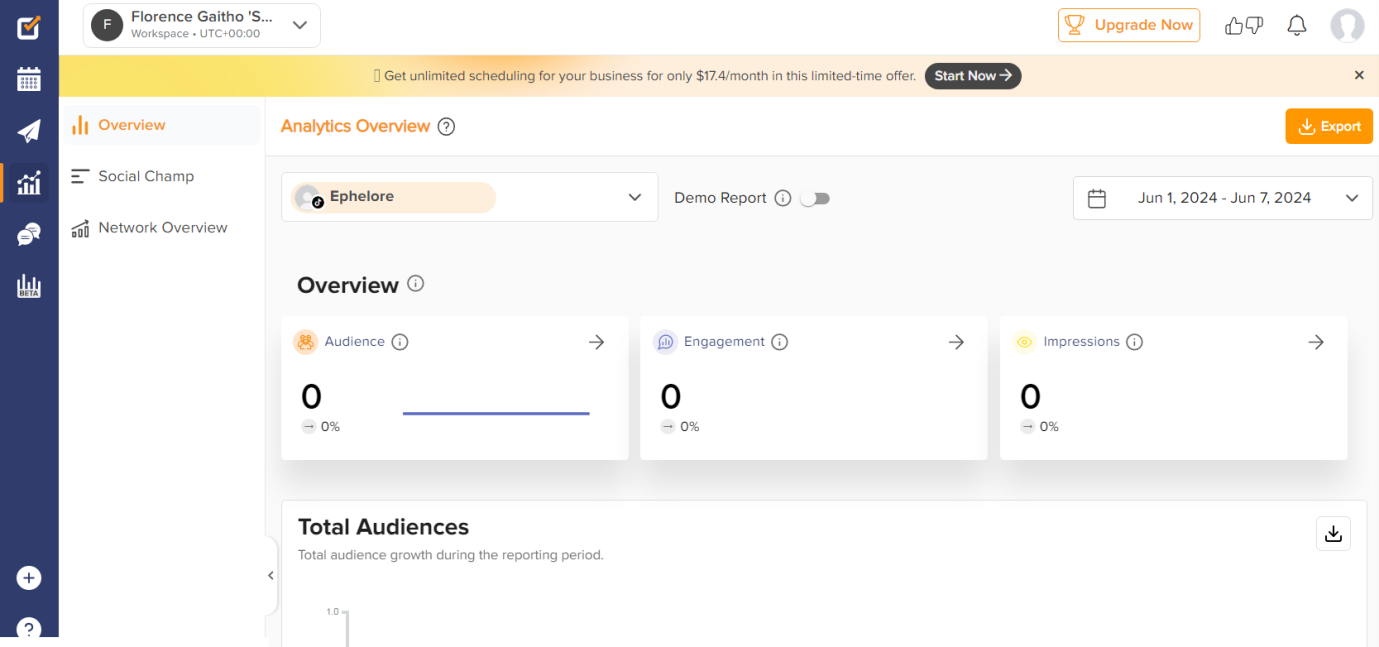
Task: Enable the Demo Report toggle
Action: (x=815, y=198)
